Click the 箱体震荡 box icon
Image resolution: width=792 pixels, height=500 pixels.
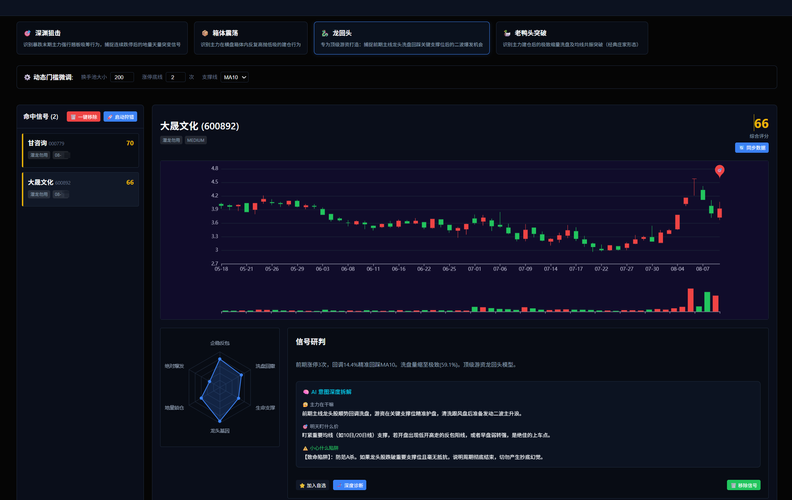coord(205,33)
